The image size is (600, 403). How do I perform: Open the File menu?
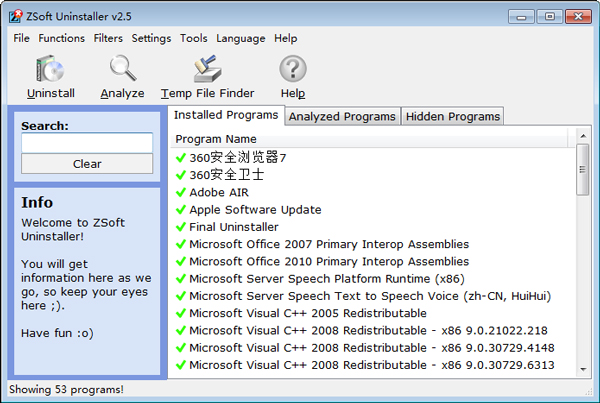tap(21, 38)
